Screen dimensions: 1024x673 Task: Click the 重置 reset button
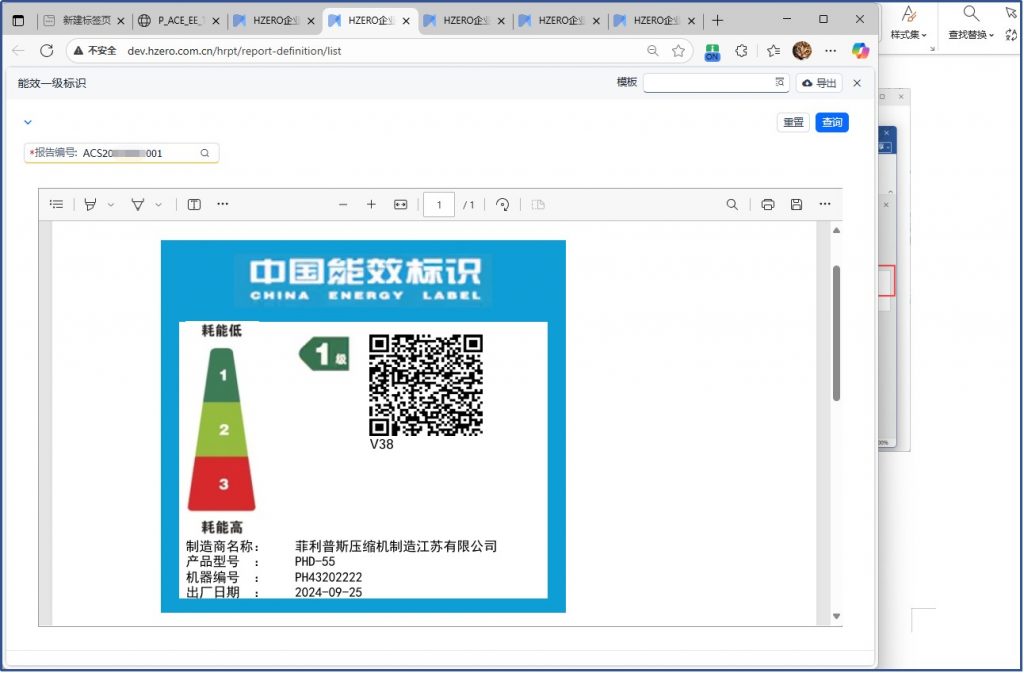pos(793,122)
